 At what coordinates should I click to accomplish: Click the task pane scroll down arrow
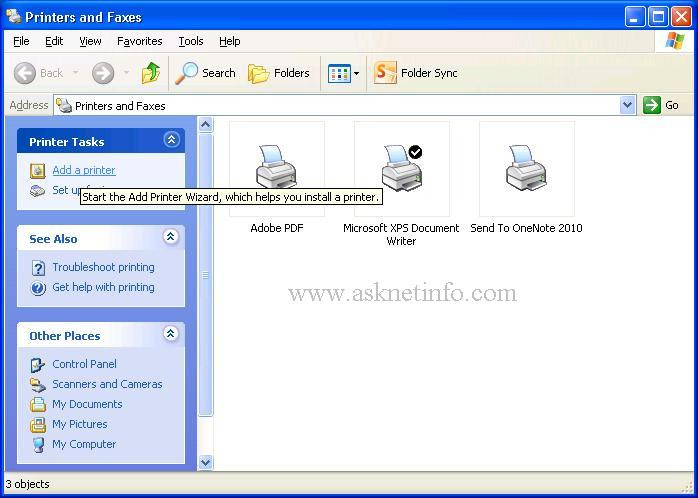[x=205, y=462]
